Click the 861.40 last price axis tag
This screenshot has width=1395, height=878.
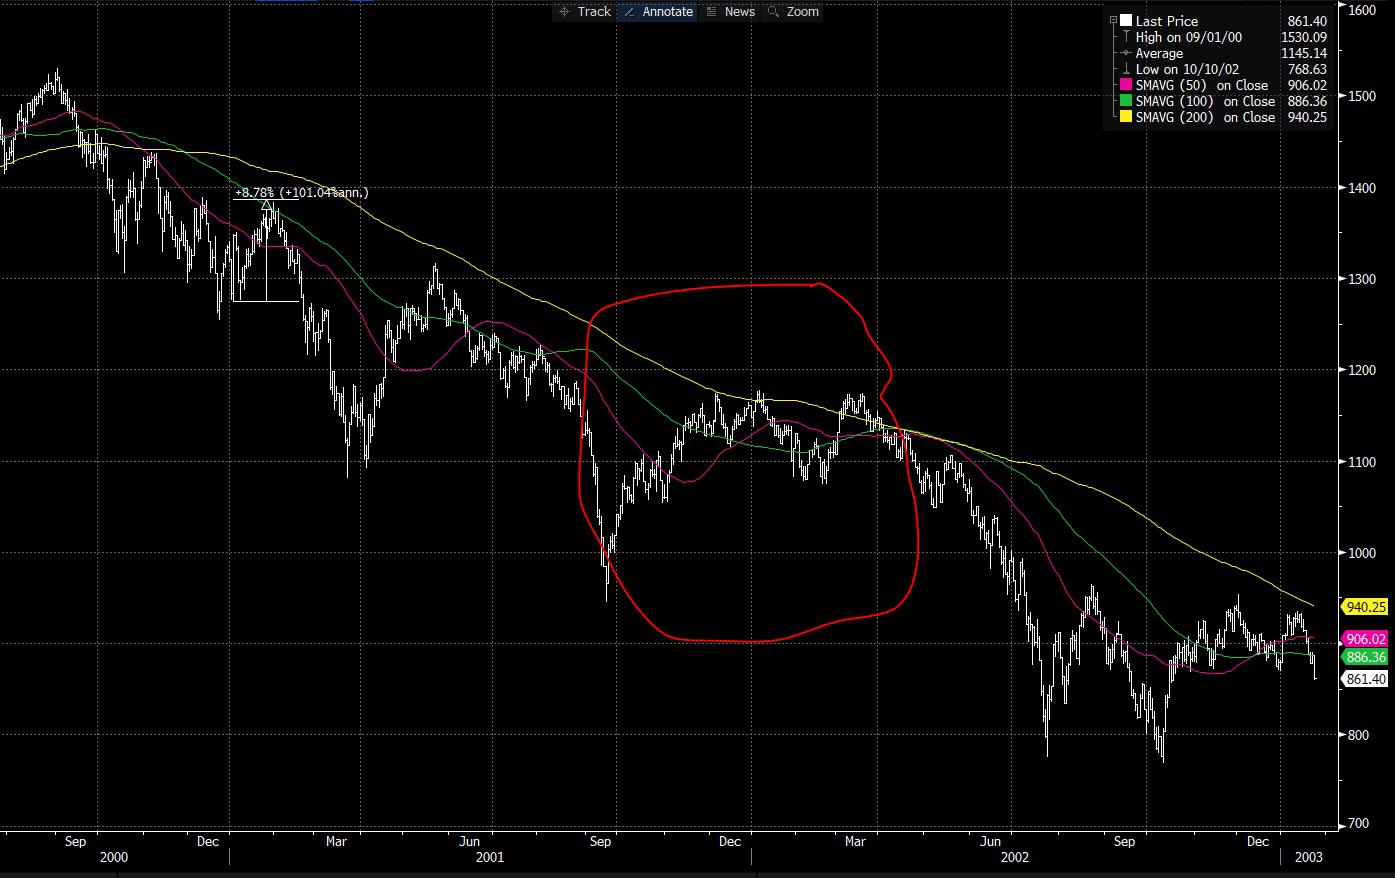1366,679
